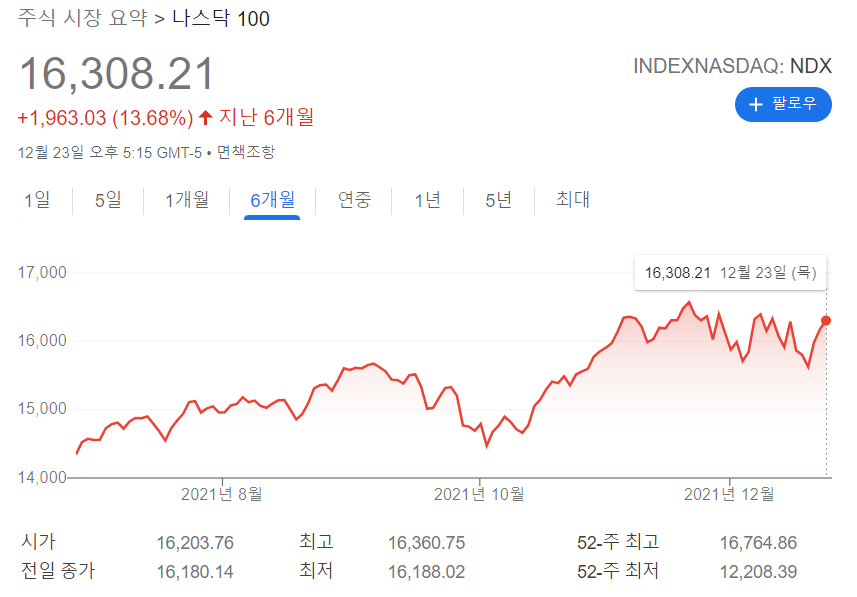Select the 1일 time range tab
857x597 pixels.
pos(37,200)
